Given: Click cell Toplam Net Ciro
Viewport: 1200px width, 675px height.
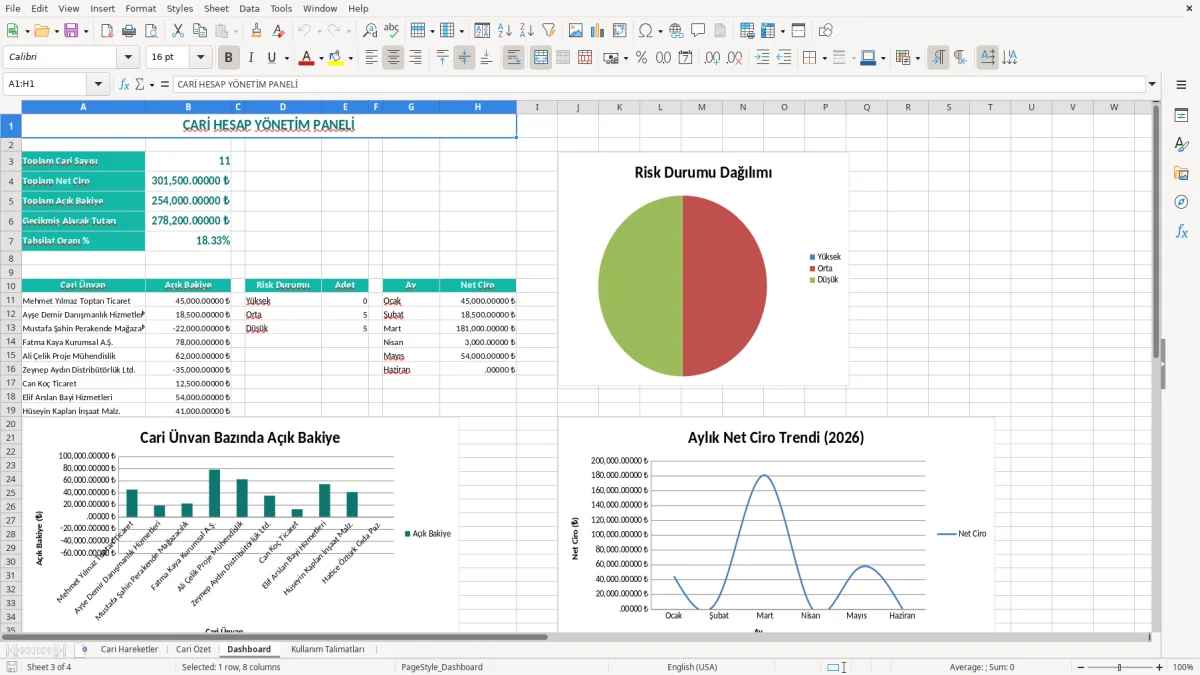Looking at the screenshot, I should 83,181.
